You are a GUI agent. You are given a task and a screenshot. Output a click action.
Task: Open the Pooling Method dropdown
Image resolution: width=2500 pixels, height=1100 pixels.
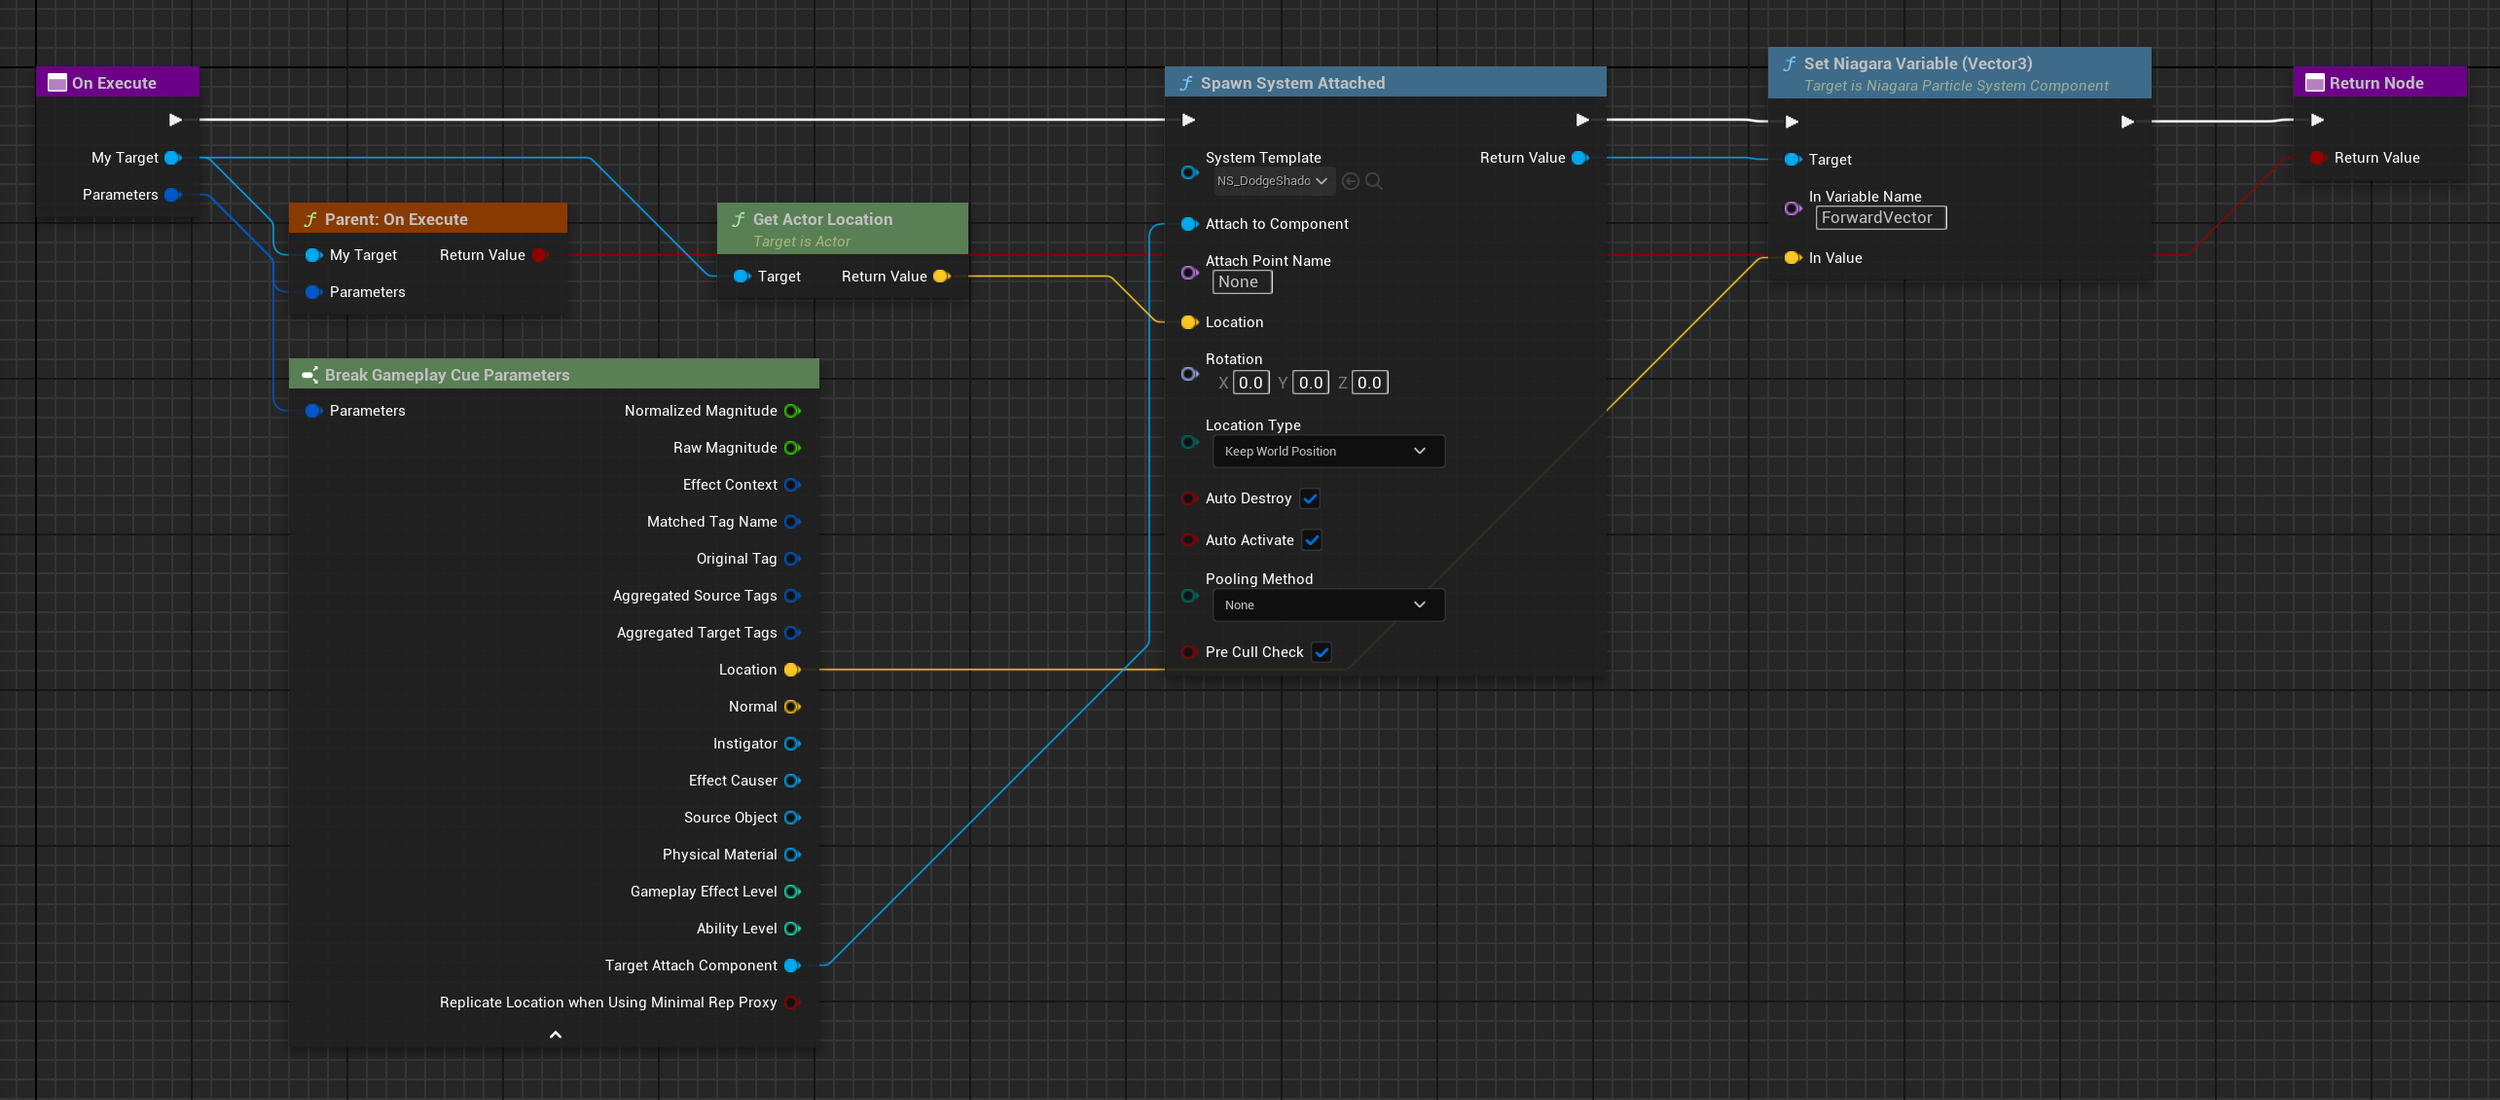[x=1327, y=605]
